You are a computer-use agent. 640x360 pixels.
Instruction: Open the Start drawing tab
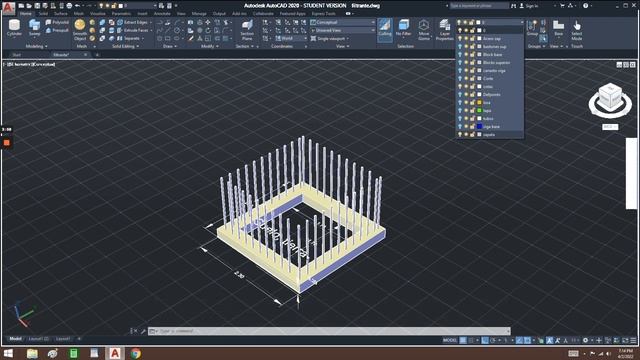(x=16, y=55)
